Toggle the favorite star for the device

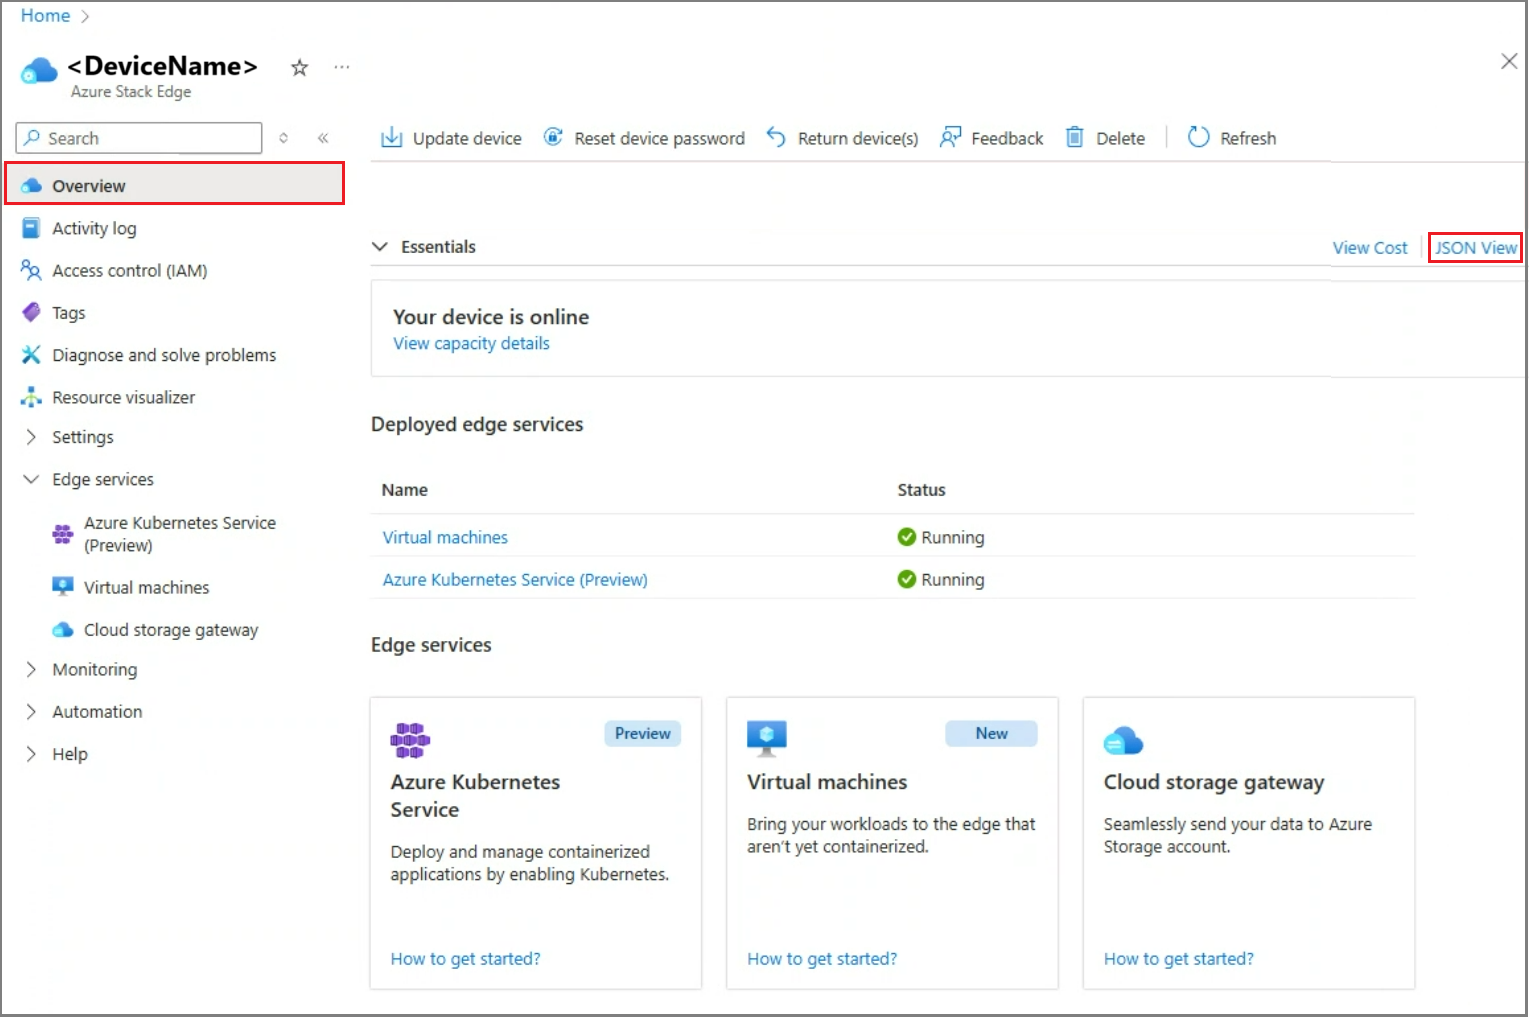coord(298,67)
